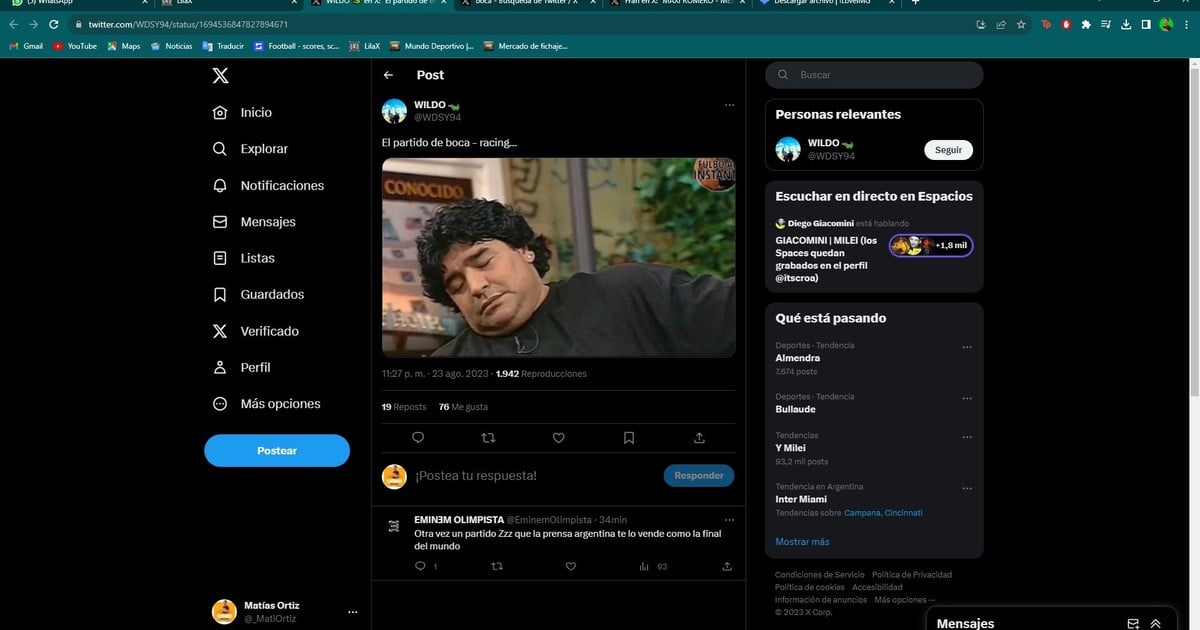Open Mensajes from the left sidebar

point(254,222)
